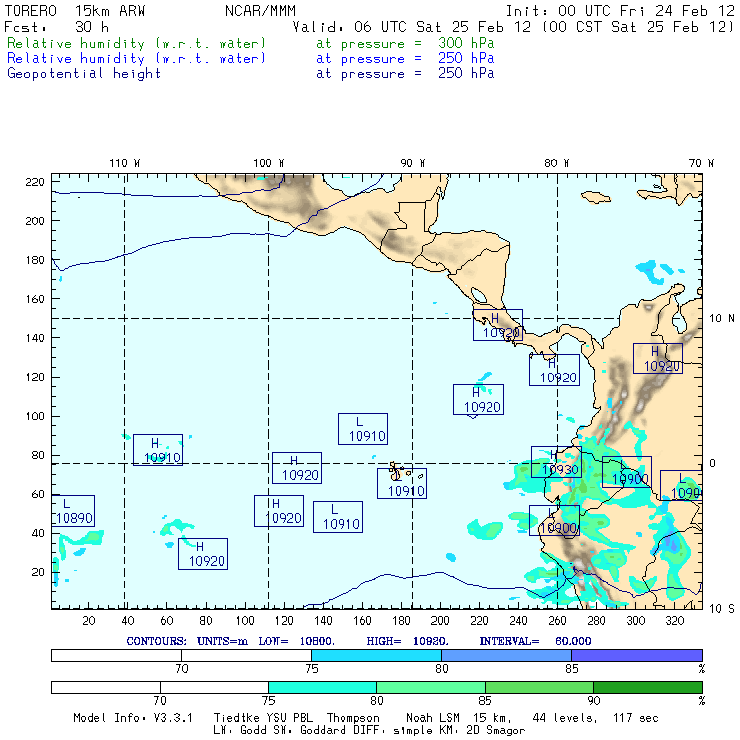Select "Tiedtke" in the model info line
This screenshot has width=740, height=740.
(238, 718)
